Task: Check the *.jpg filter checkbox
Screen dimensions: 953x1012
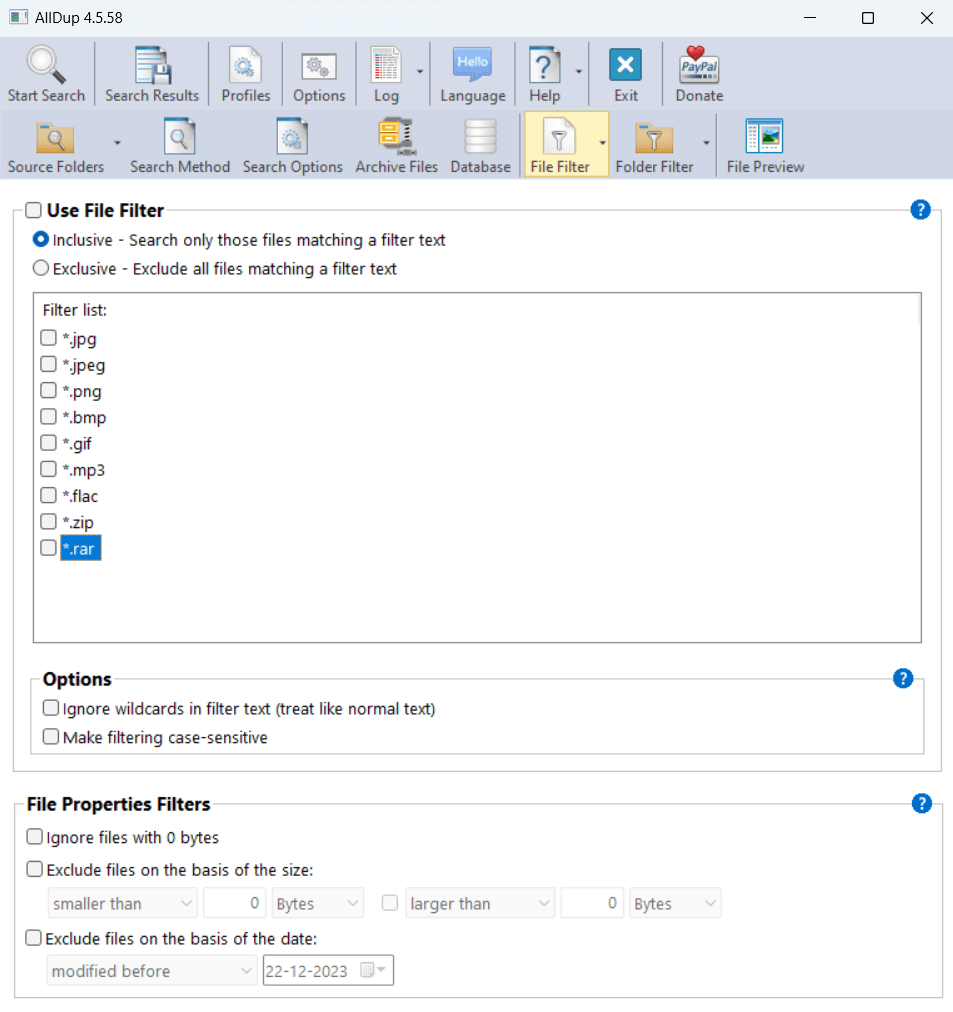Action: pyautogui.click(x=48, y=338)
